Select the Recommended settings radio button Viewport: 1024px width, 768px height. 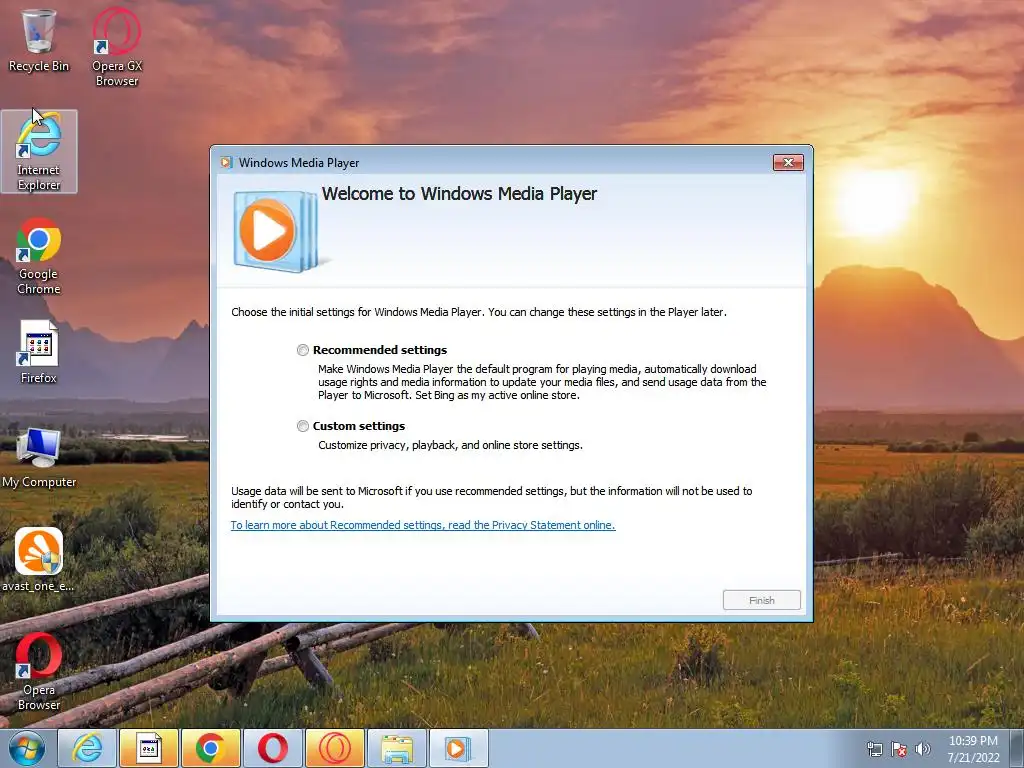tap(302, 350)
